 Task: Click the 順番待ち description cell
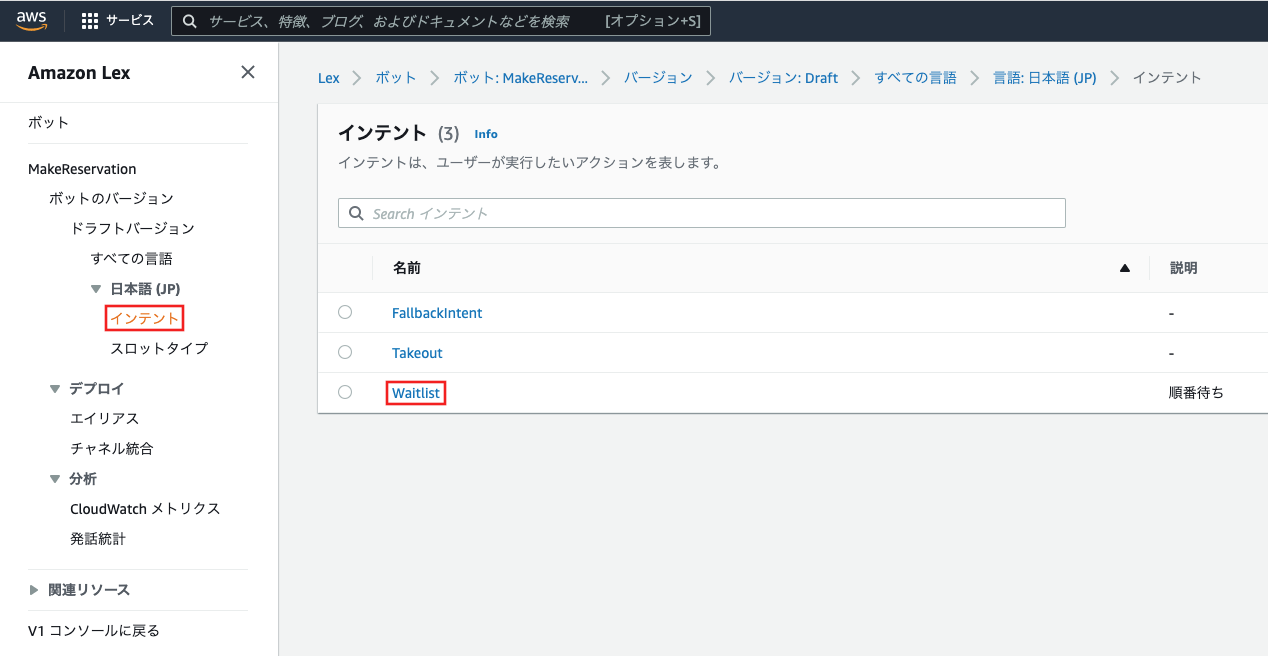click(x=1196, y=393)
